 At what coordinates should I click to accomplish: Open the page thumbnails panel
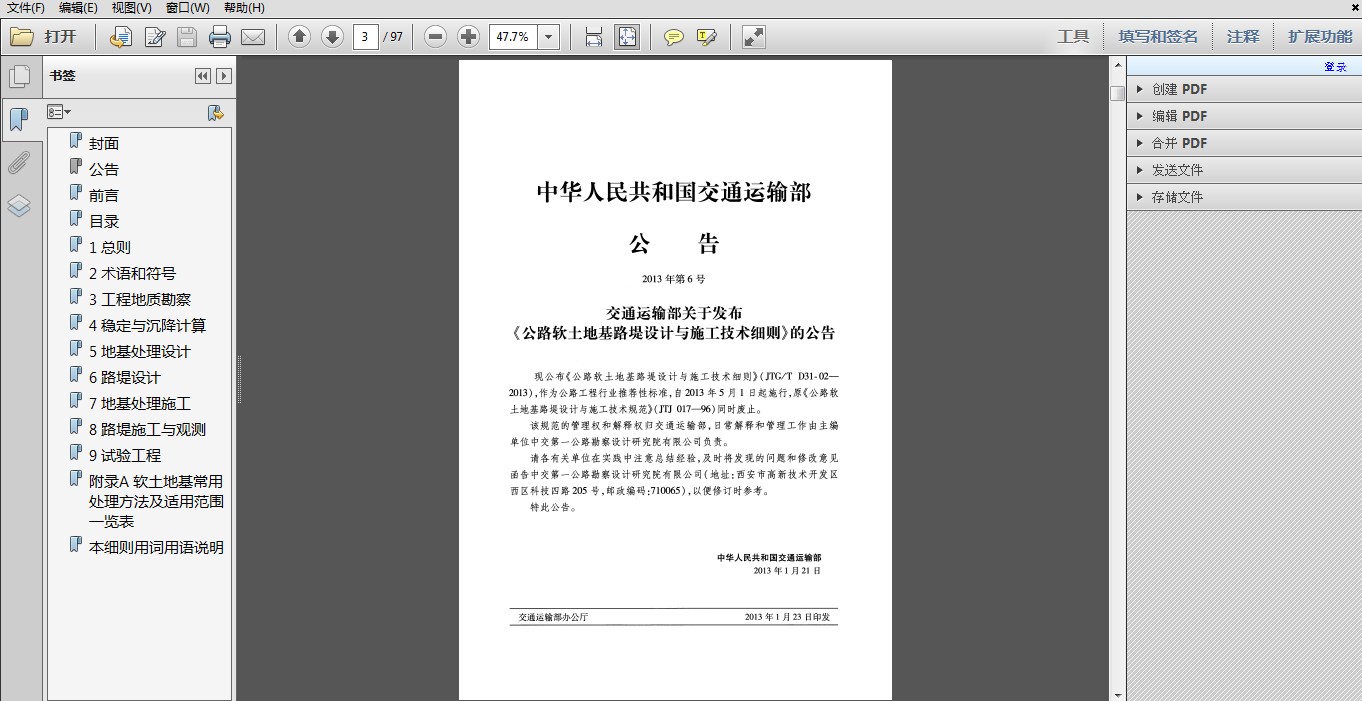point(19,76)
